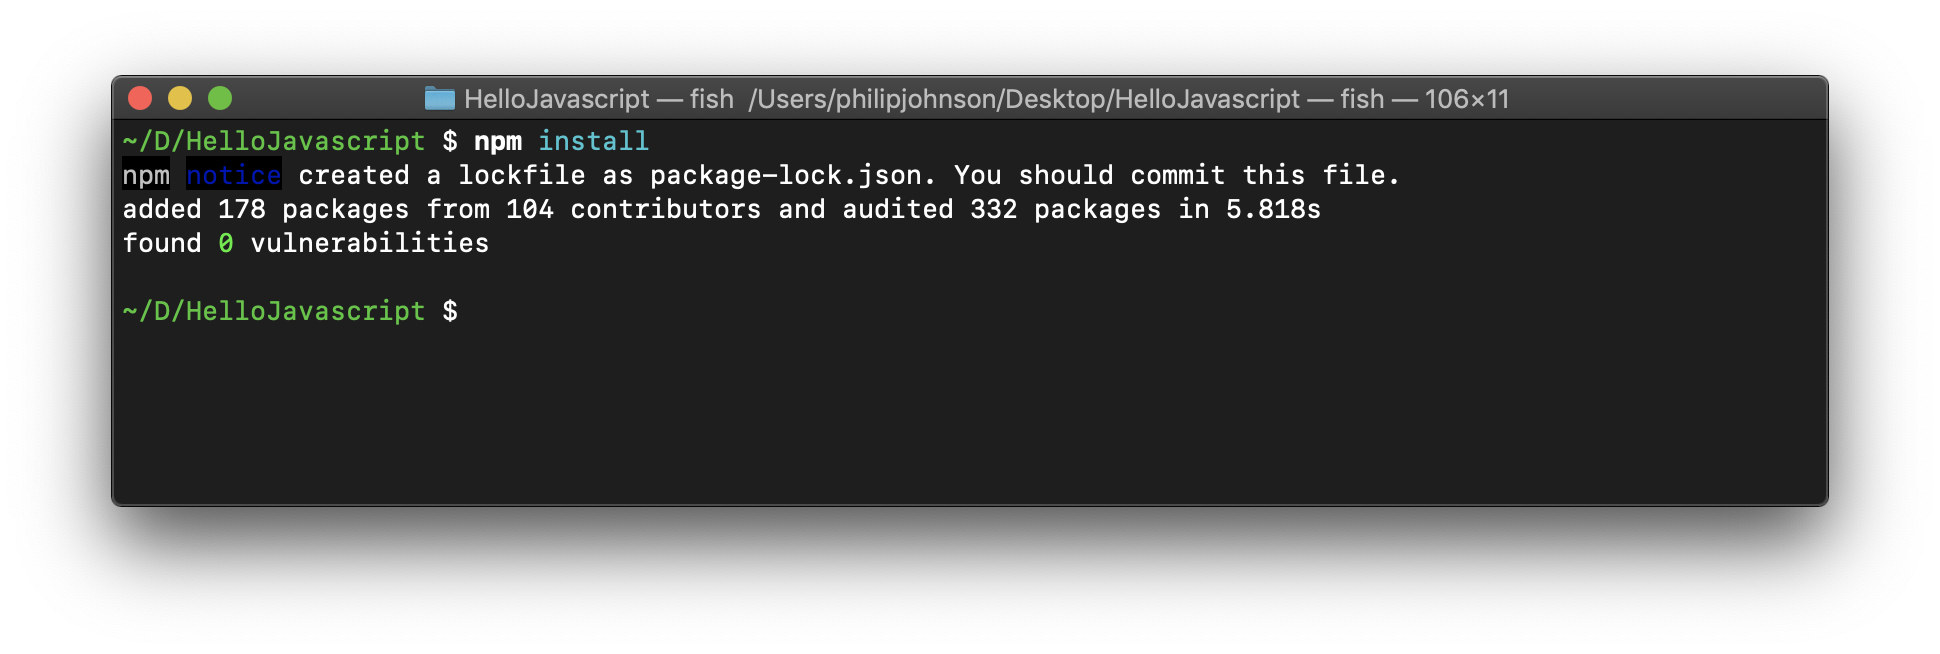Click the highlighted npm at output line start
The height and width of the screenshot is (654, 1940).
(x=146, y=175)
